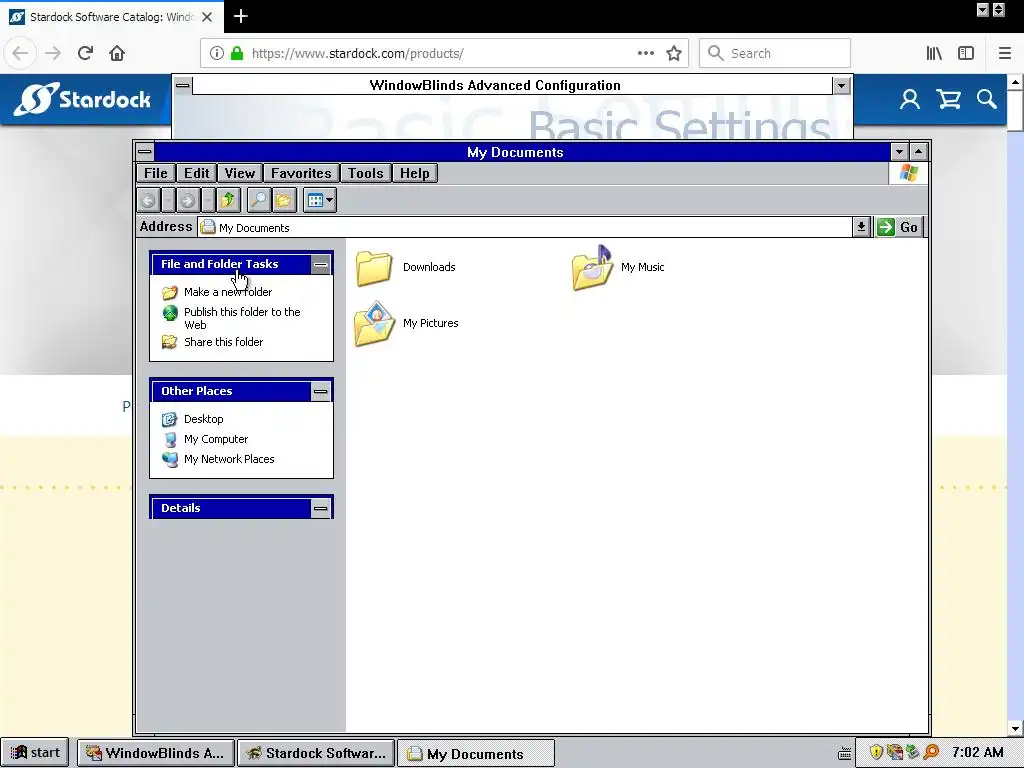The height and width of the screenshot is (768, 1024).
Task: Click the Make a new folder link
Action: coord(228,292)
